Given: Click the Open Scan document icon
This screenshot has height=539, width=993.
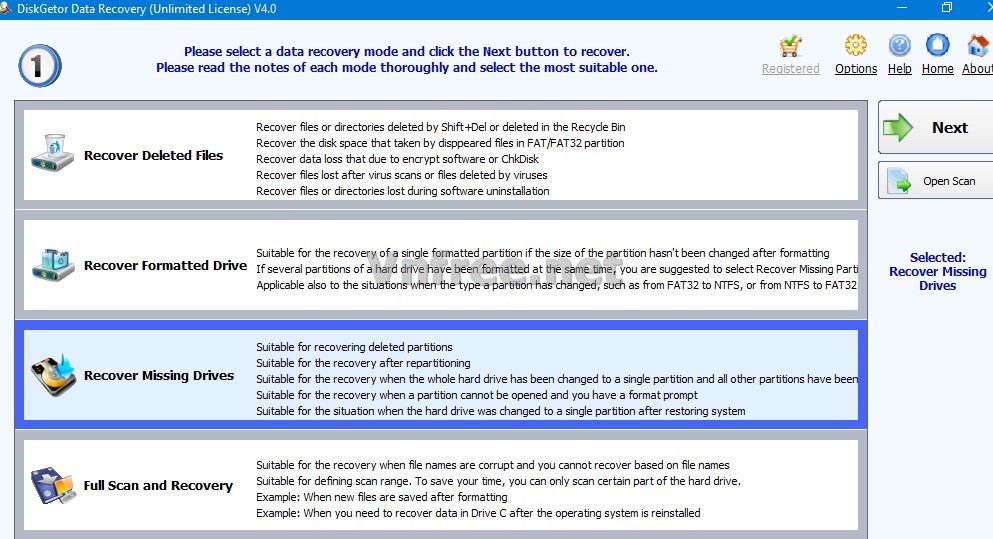Looking at the screenshot, I should pos(899,182).
